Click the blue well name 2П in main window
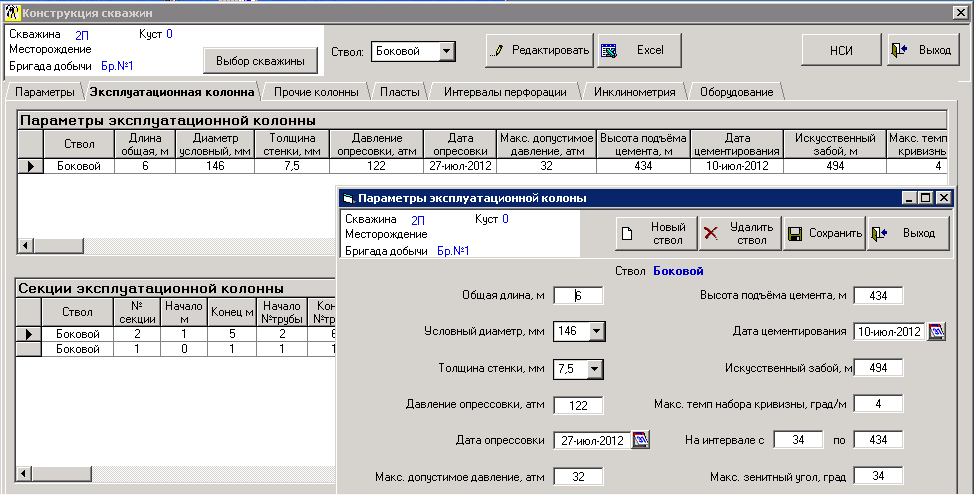The image size is (974, 496). (x=82, y=35)
